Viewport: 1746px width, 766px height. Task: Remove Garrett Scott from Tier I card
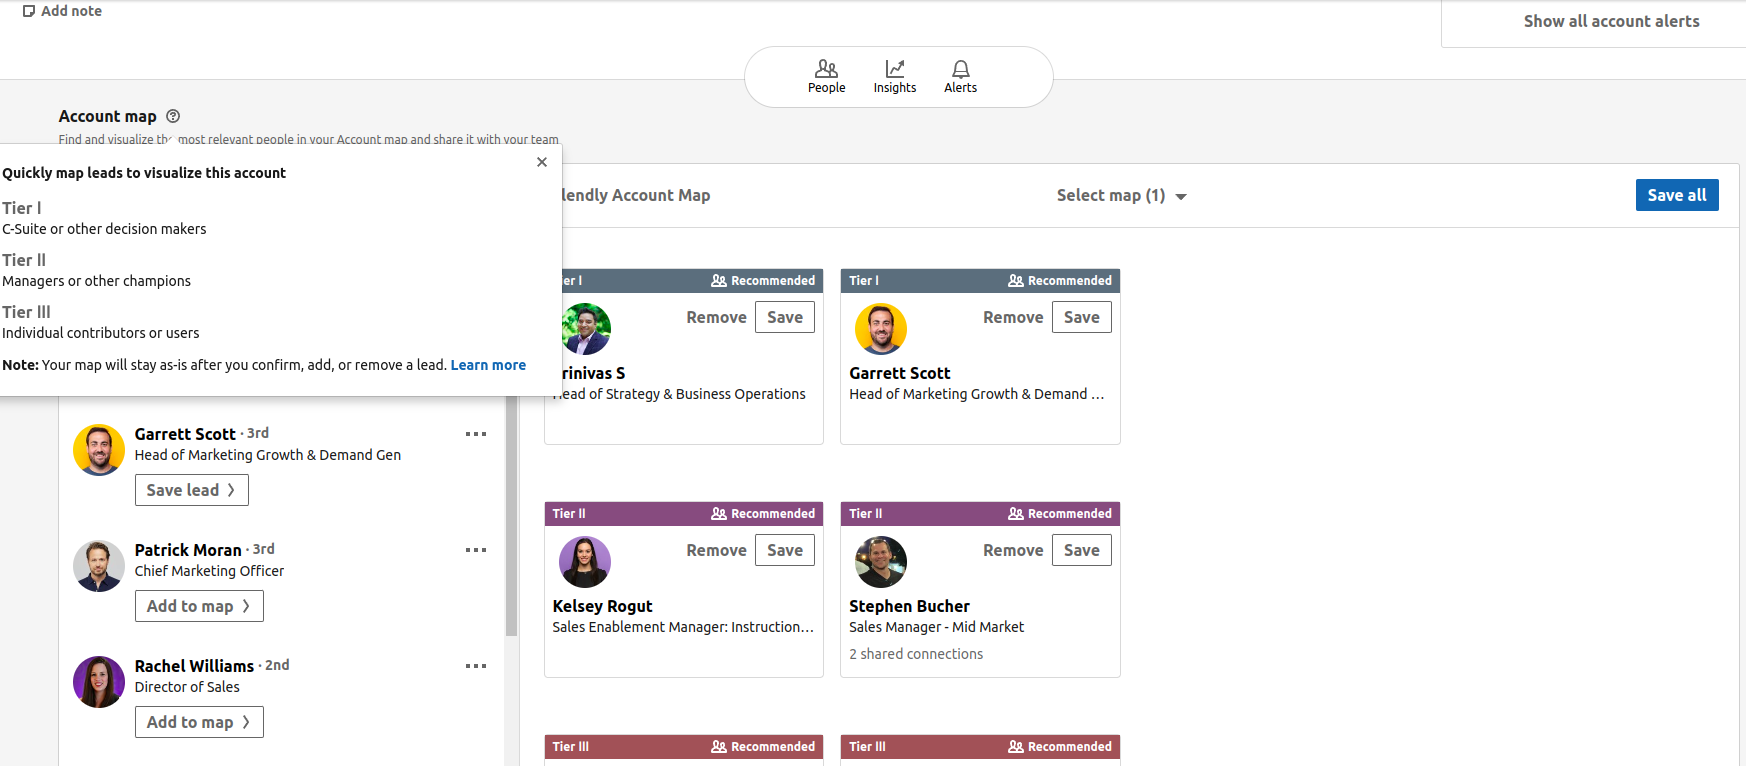1012,317
